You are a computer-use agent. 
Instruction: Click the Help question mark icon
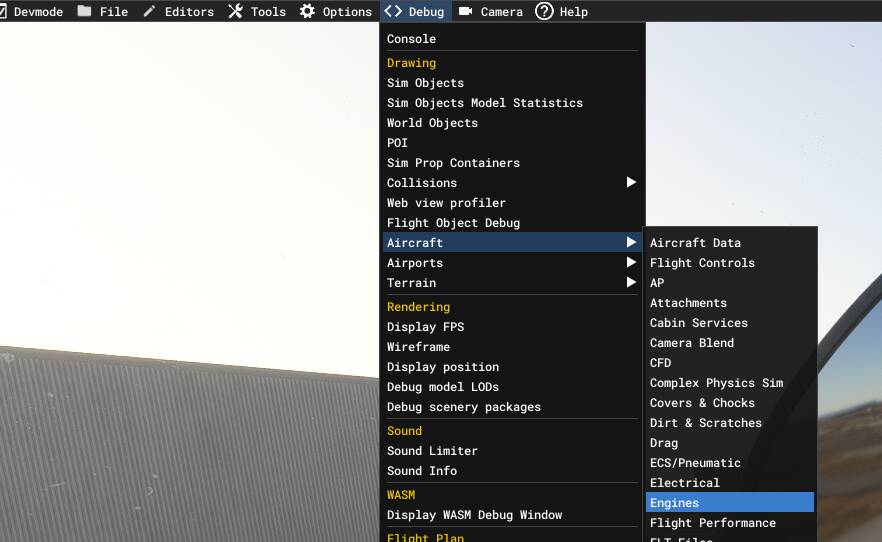(x=544, y=11)
